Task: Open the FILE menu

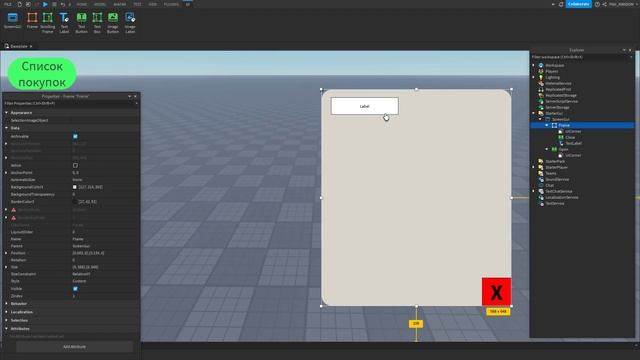Action: [x=8, y=4]
